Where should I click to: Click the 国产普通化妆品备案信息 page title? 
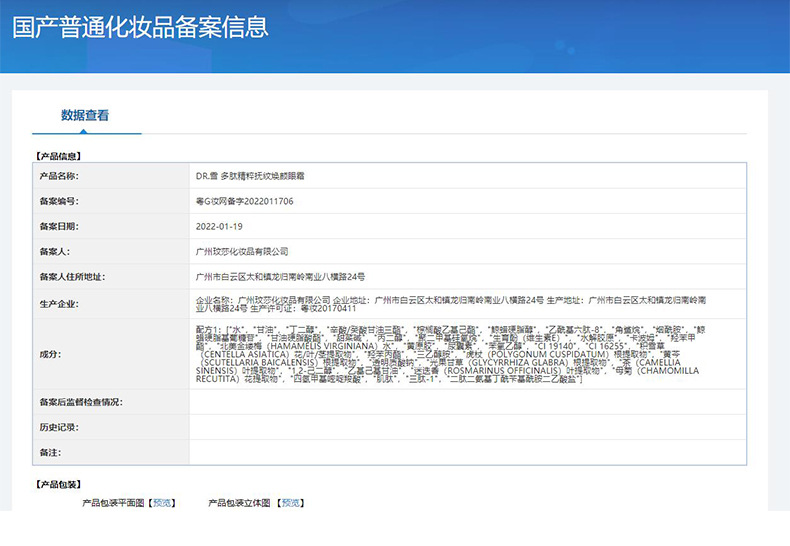coord(140,27)
